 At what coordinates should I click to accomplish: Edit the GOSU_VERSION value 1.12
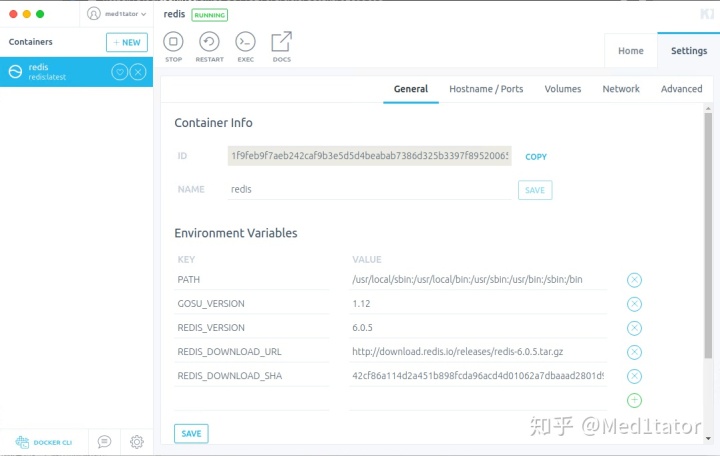click(478, 304)
